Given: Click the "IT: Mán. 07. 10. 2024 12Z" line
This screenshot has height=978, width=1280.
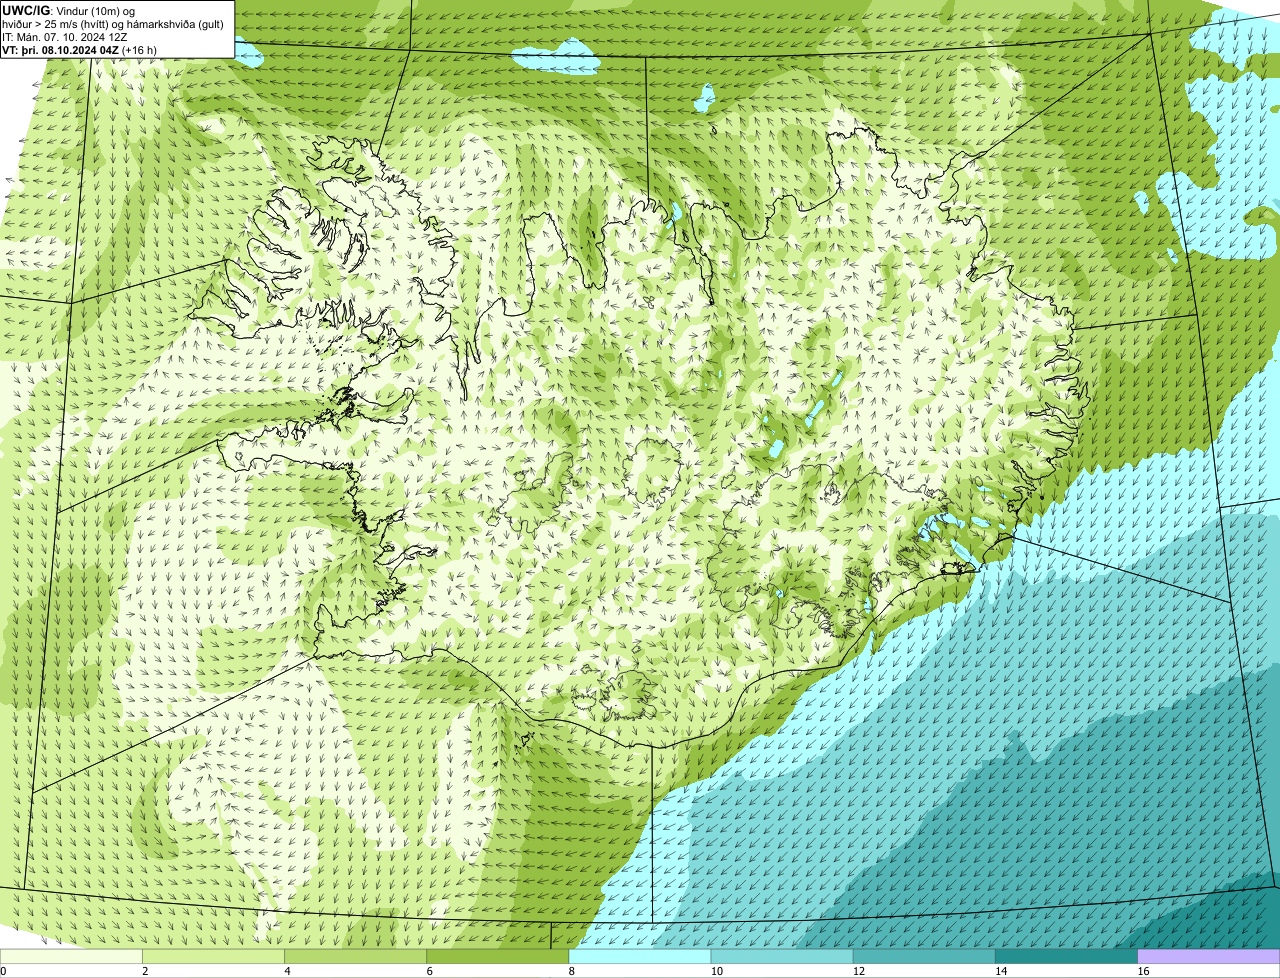Looking at the screenshot, I should pos(65,36).
